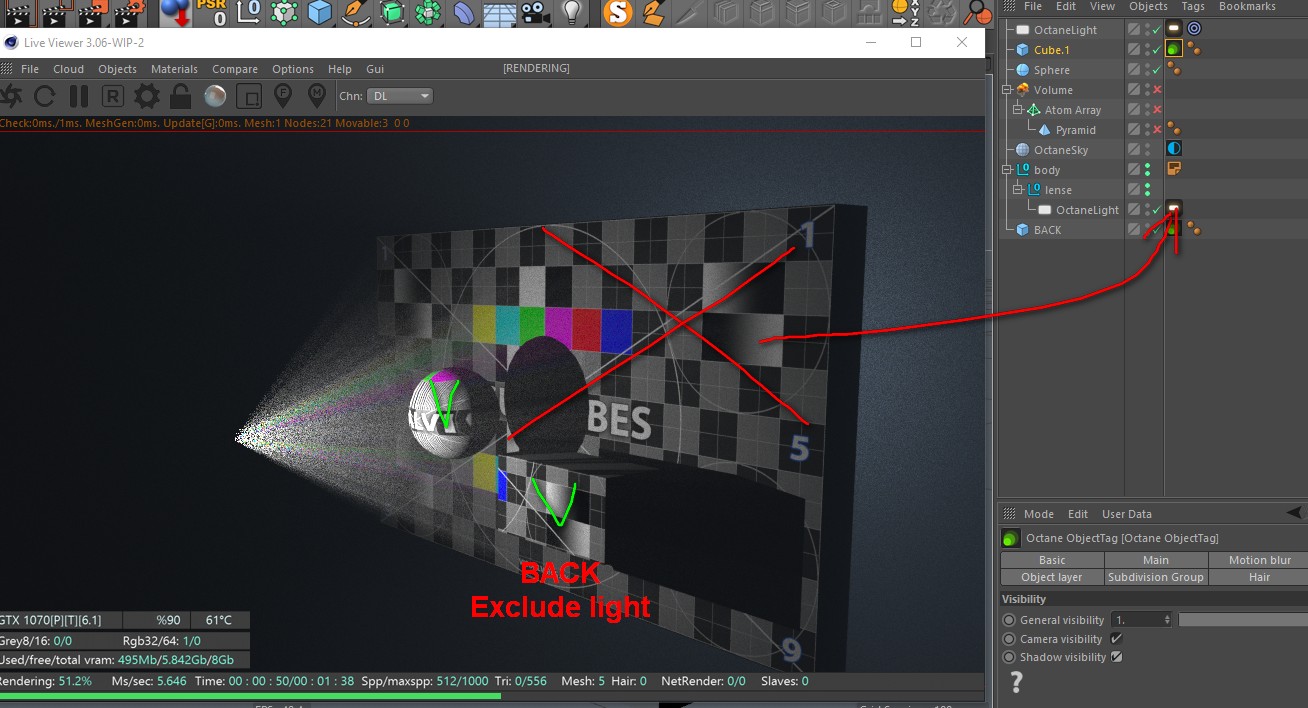Screen dimensions: 1308x708
Task: Toggle Volume's red X enable mark
Action: tap(1157, 90)
